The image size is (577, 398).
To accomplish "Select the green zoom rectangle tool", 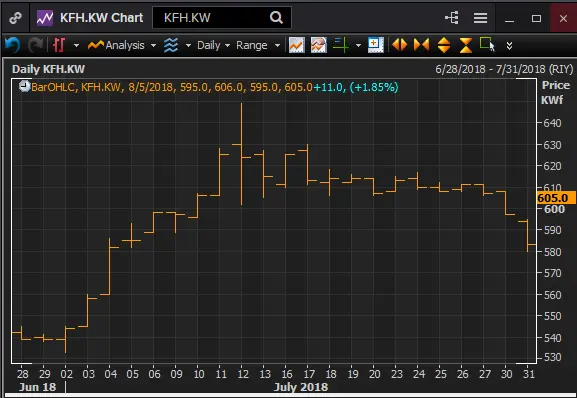I will tap(487, 45).
